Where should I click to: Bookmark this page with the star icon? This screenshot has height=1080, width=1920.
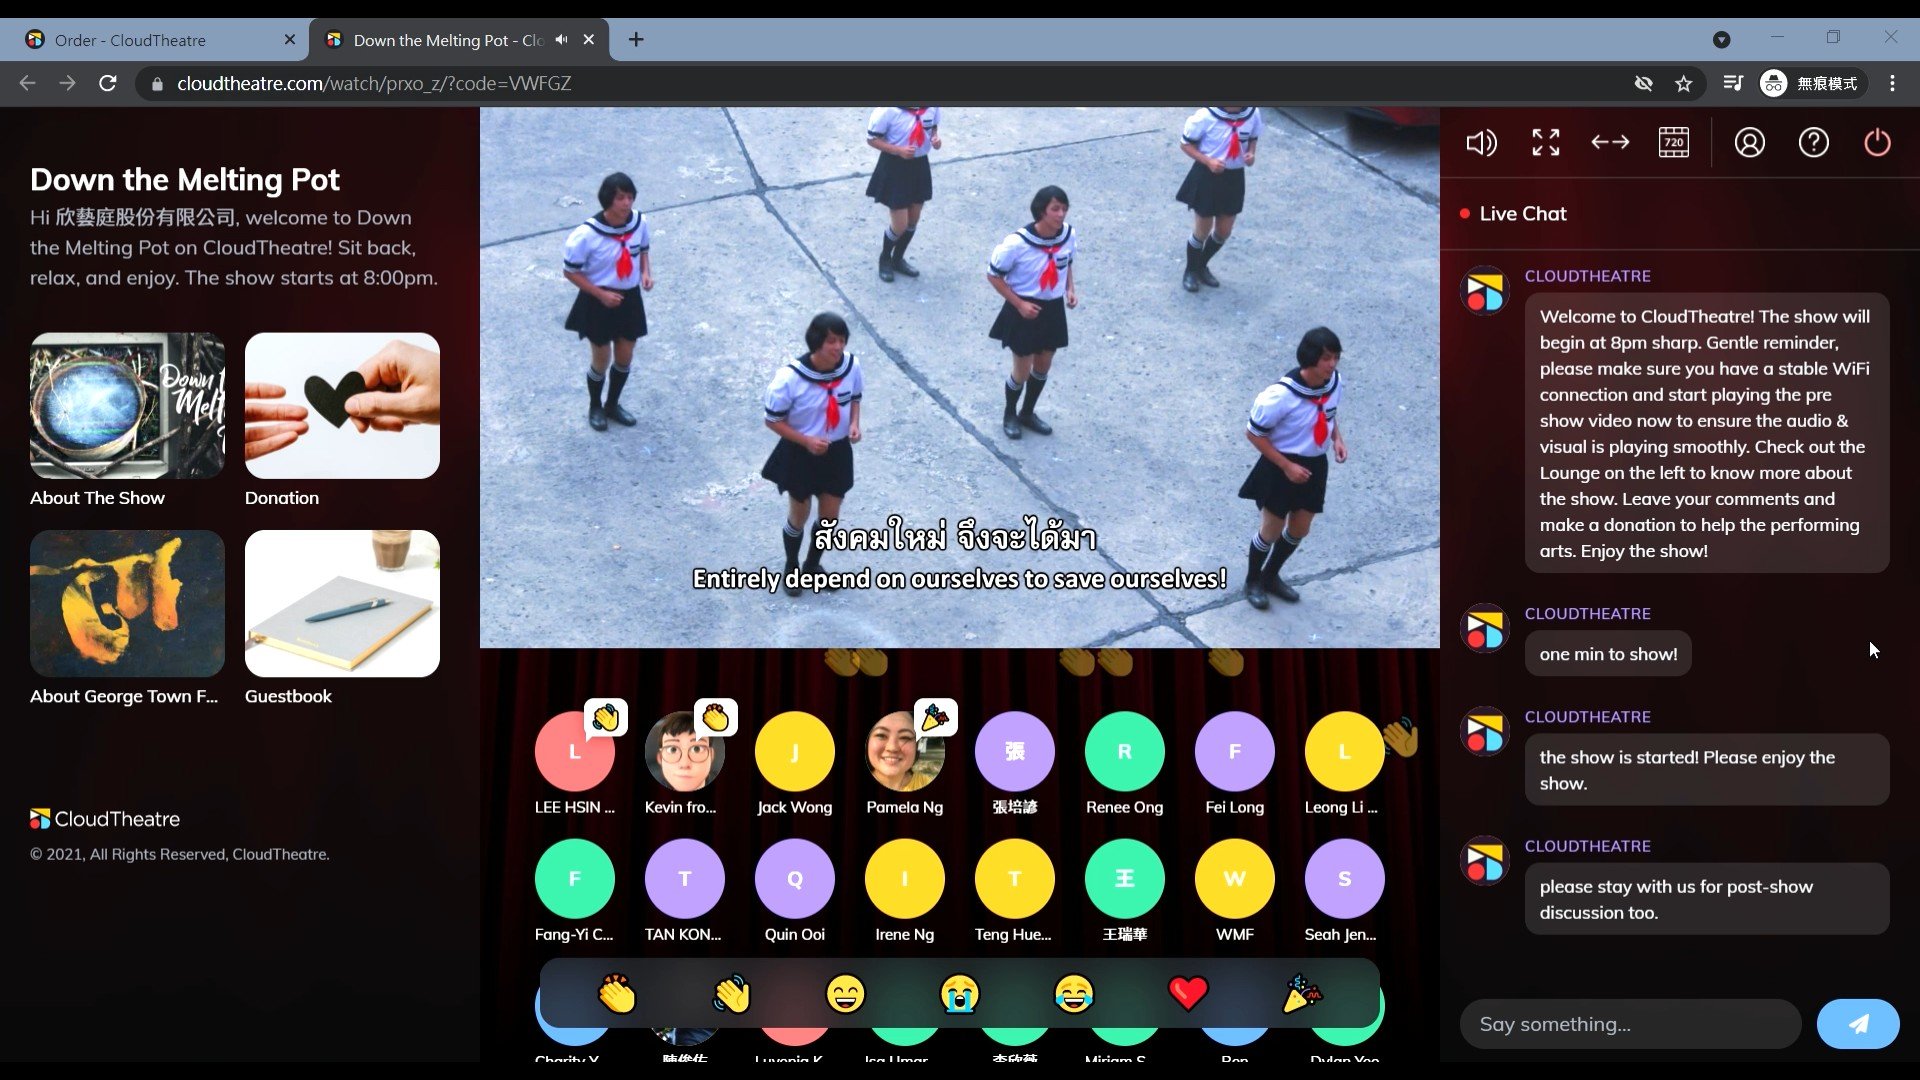tap(1684, 83)
